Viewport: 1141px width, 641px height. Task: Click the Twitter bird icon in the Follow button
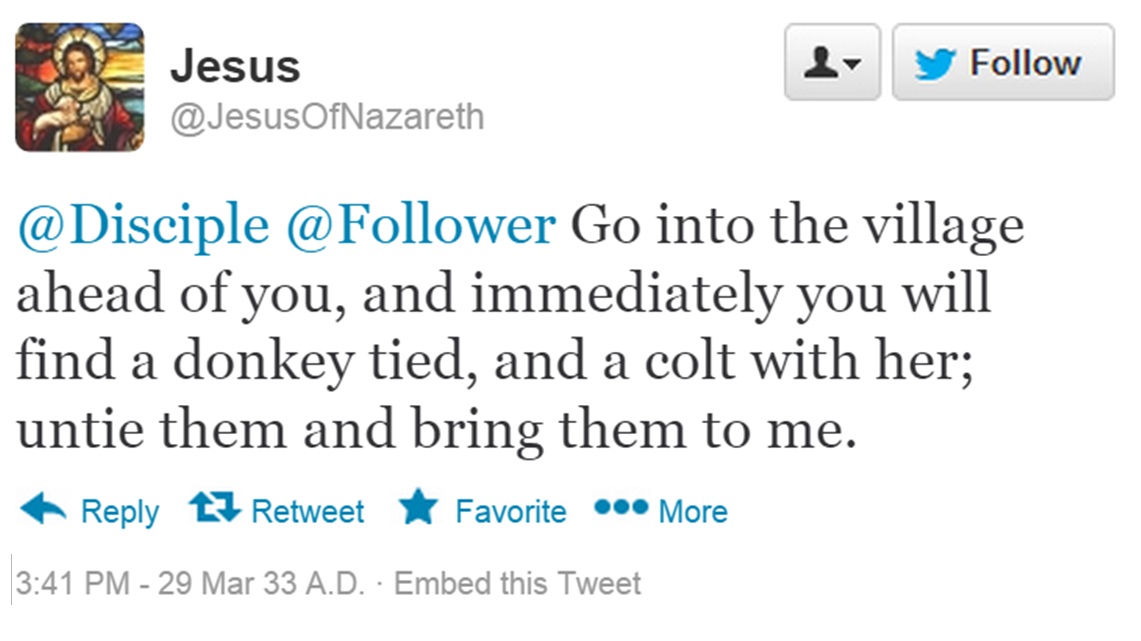(935, 64)
